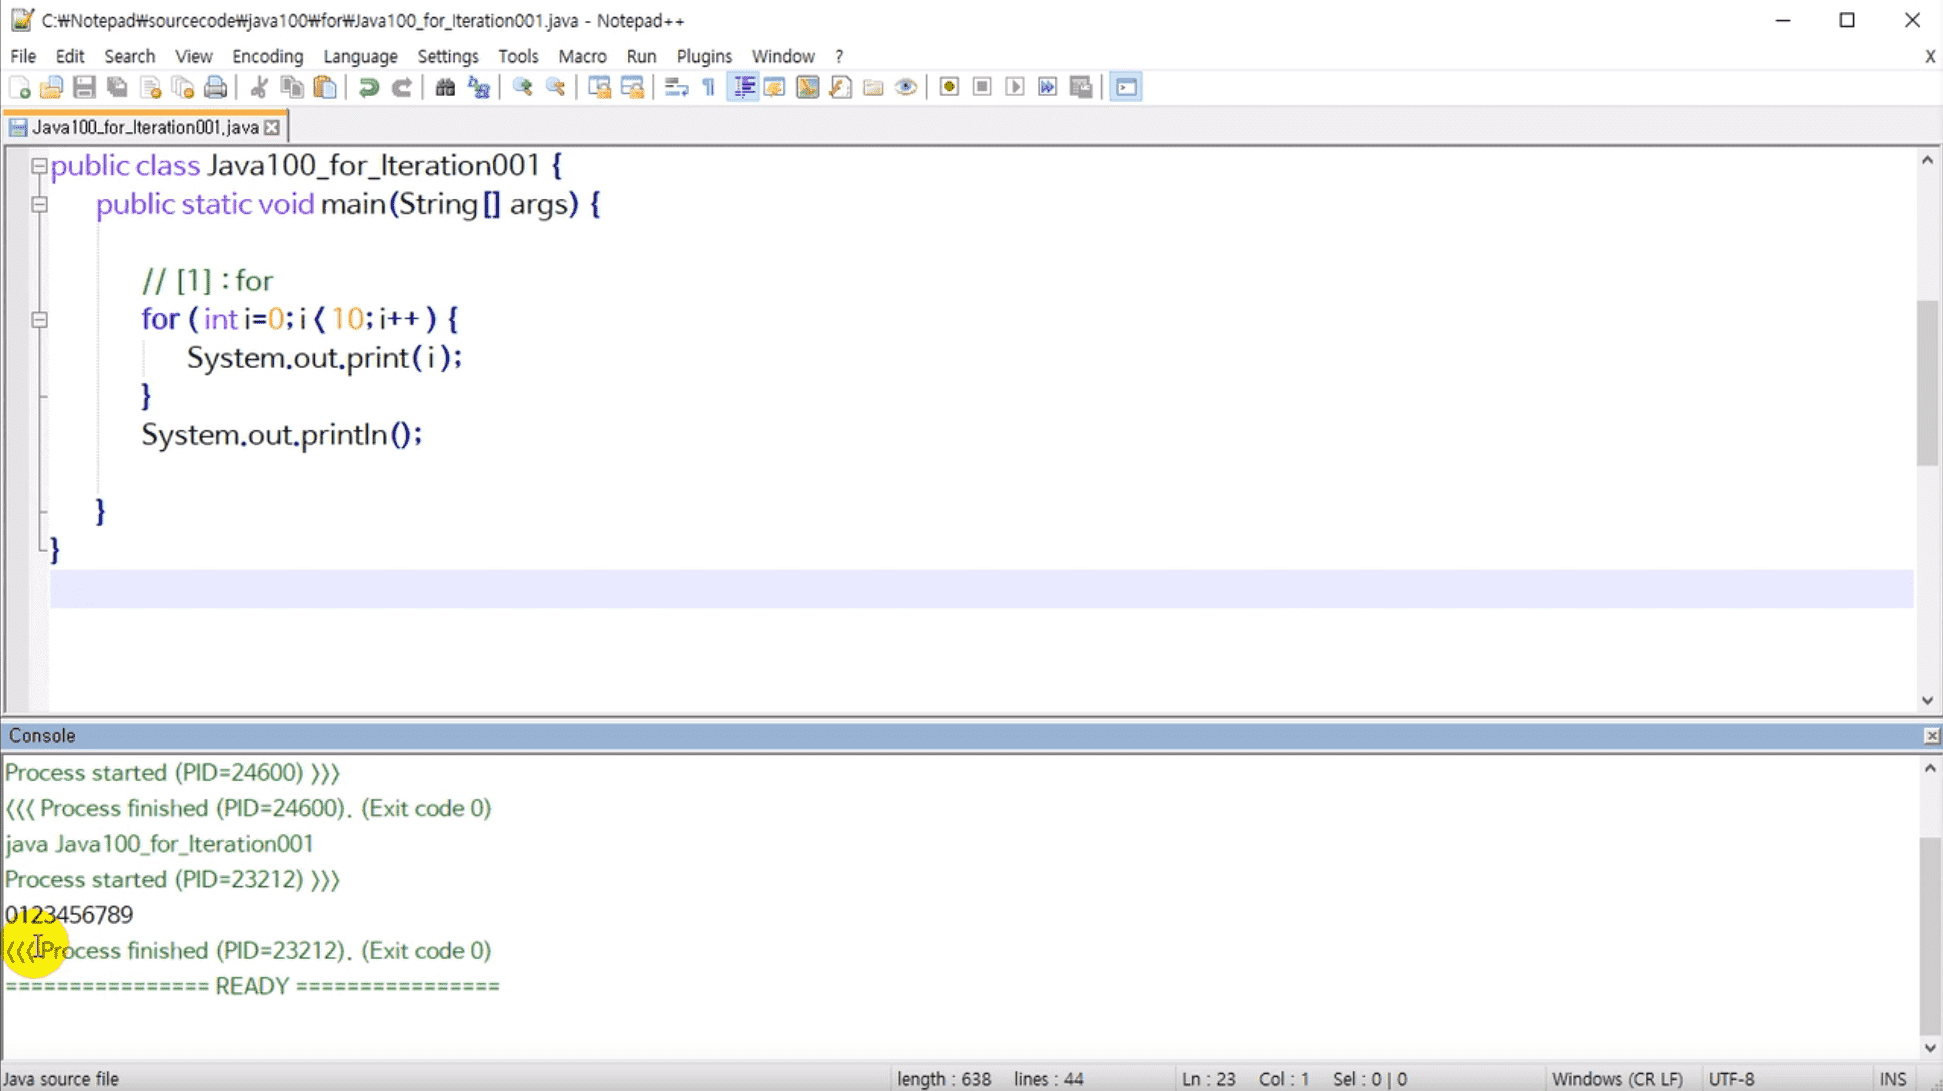Toggle Show All Characters pilcrow button
Image resolution: width=1943 pixels, height=1091 pixels.
coord(709,87)
